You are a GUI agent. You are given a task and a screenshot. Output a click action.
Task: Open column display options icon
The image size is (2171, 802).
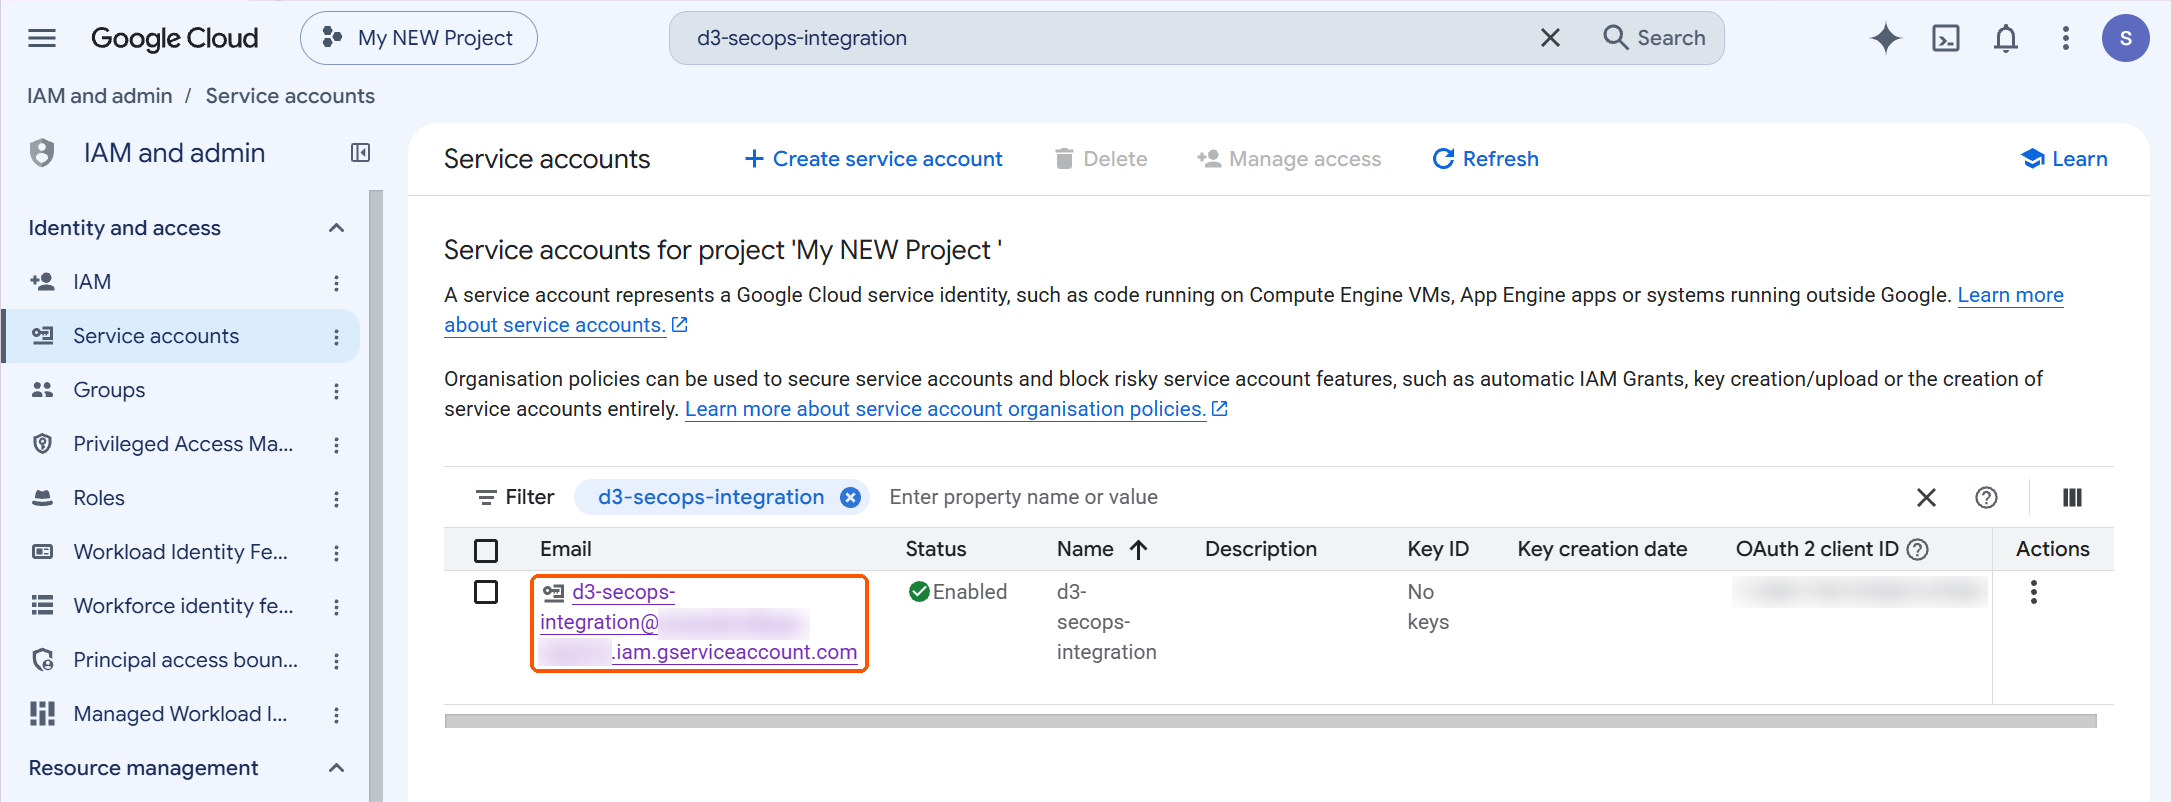click(2072, 497)
